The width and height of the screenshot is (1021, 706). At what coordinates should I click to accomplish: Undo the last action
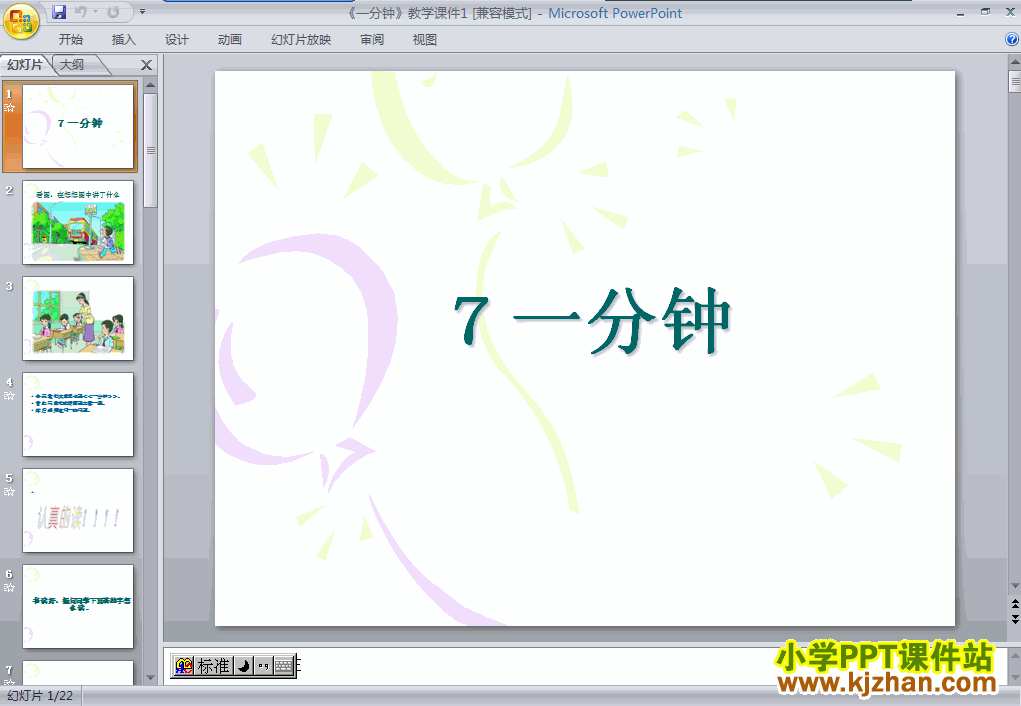pyautogui.click(x=81, y=12)
